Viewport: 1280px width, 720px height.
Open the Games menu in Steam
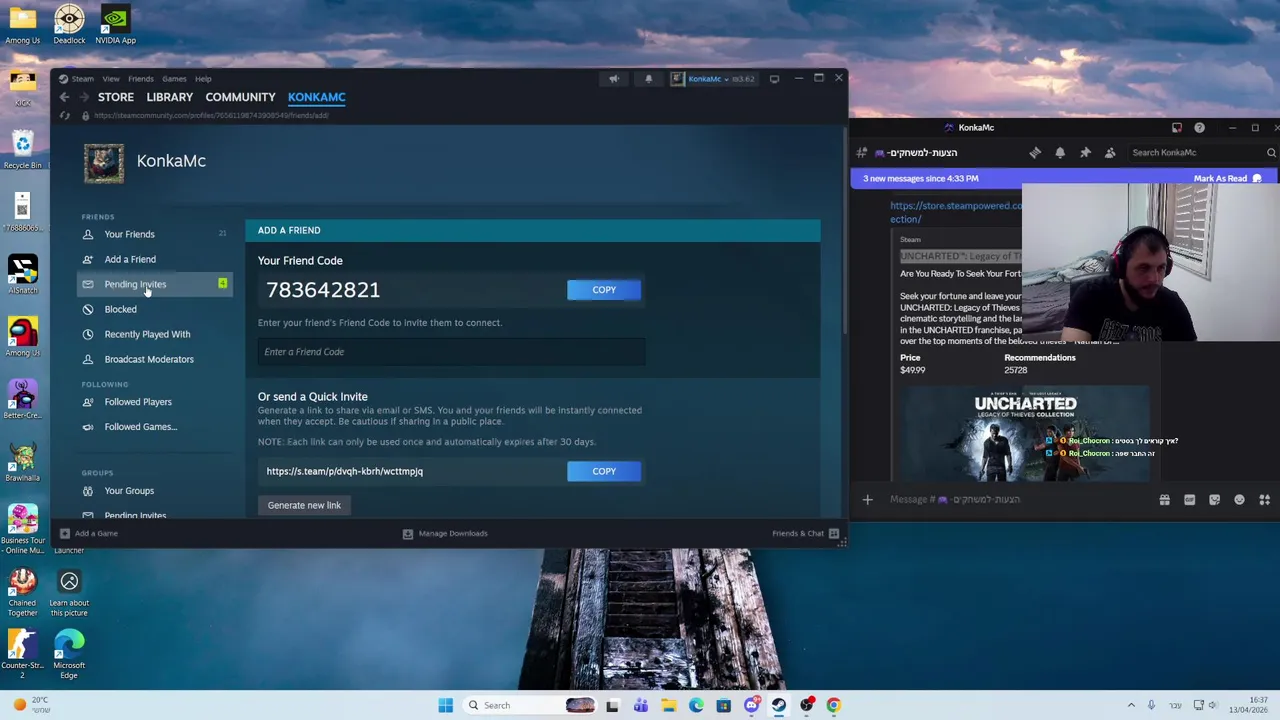[174, 79]
